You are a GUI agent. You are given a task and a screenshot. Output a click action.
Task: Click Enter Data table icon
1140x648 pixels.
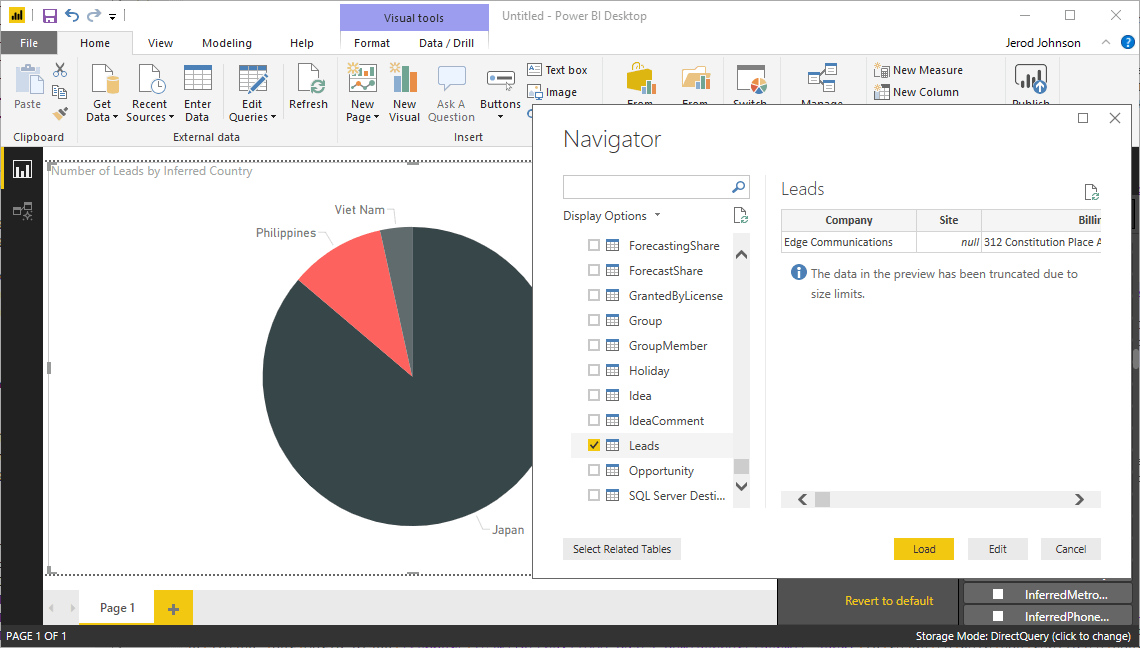coord(197,78)
